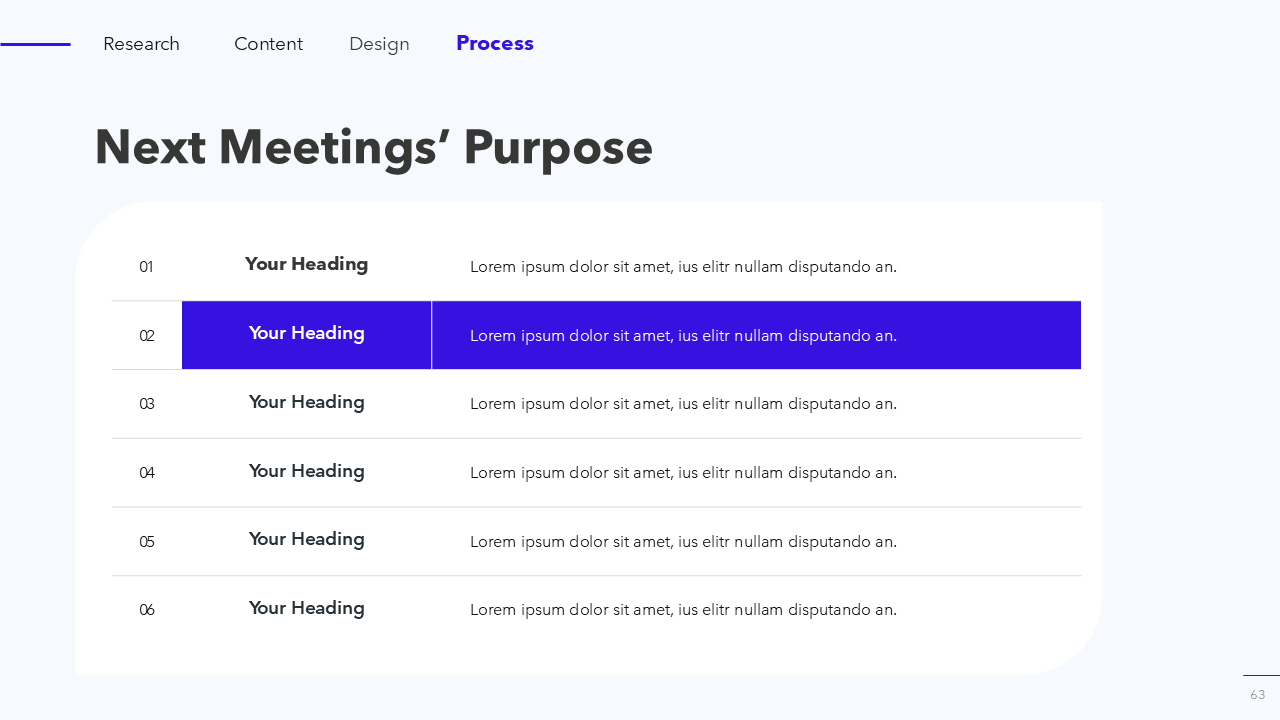Image resolution: width=1280 pixels, height=720 pixels.
Task: Select the Next Meetings' Purpose title
Action: (x=373, y=147)
